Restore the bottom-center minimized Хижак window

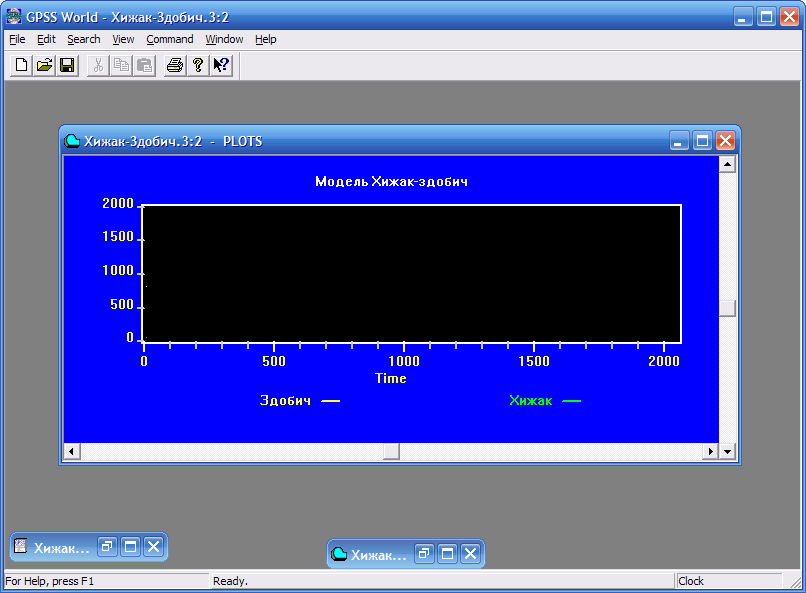pyautogui.click(x=424, y=553)
